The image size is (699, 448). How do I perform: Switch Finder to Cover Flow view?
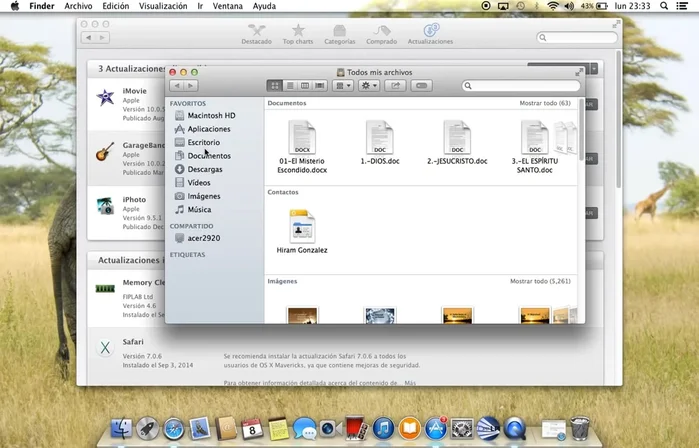tap(320, 86)
